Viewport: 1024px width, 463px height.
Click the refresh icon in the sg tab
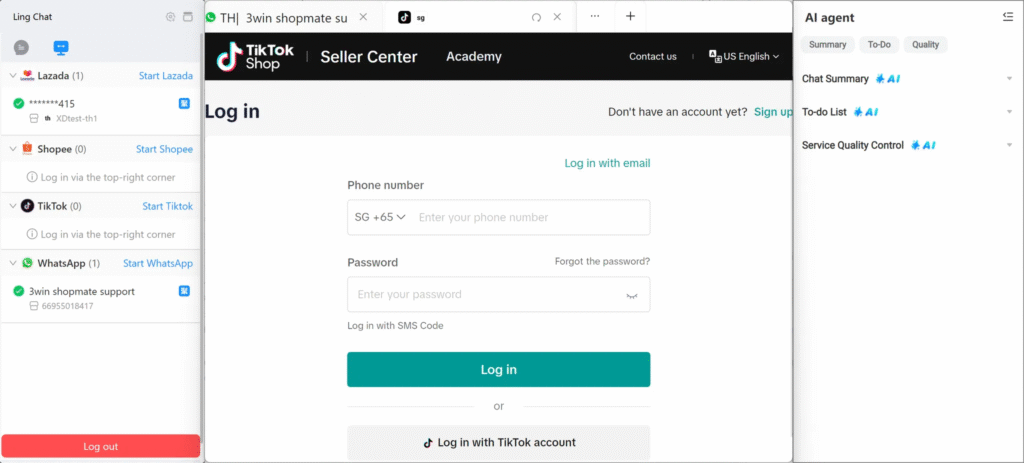tap(536, 18)
